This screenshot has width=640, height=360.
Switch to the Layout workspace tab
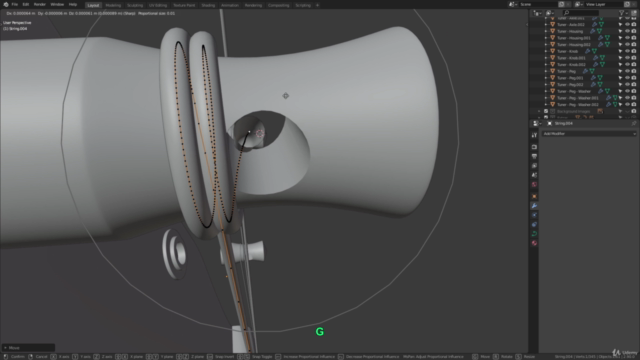(x=93, y=5)
